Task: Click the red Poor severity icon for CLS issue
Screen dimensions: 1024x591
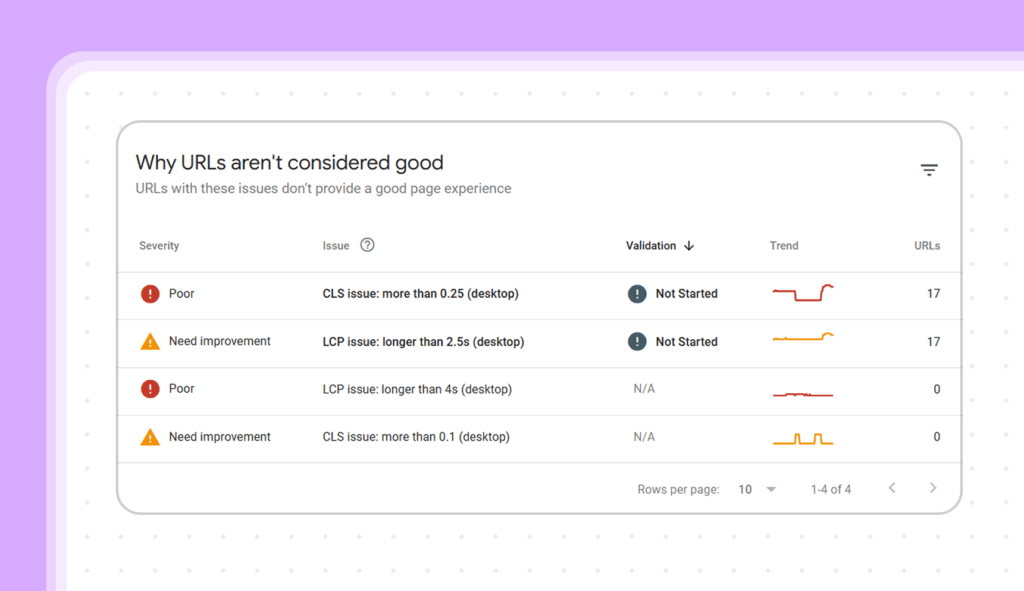Action: 150,294
